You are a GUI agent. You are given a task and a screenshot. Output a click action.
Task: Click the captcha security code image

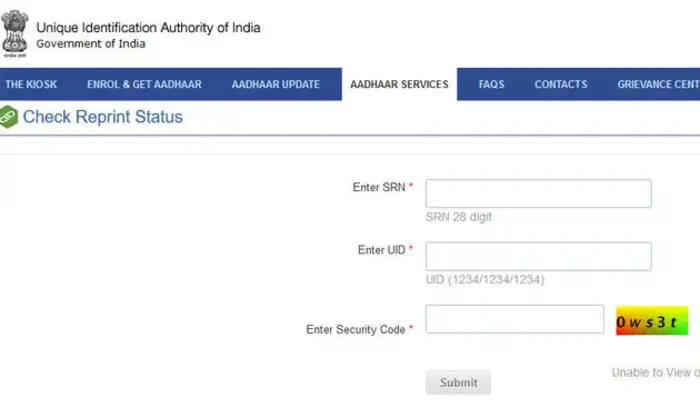pos(651,321)
